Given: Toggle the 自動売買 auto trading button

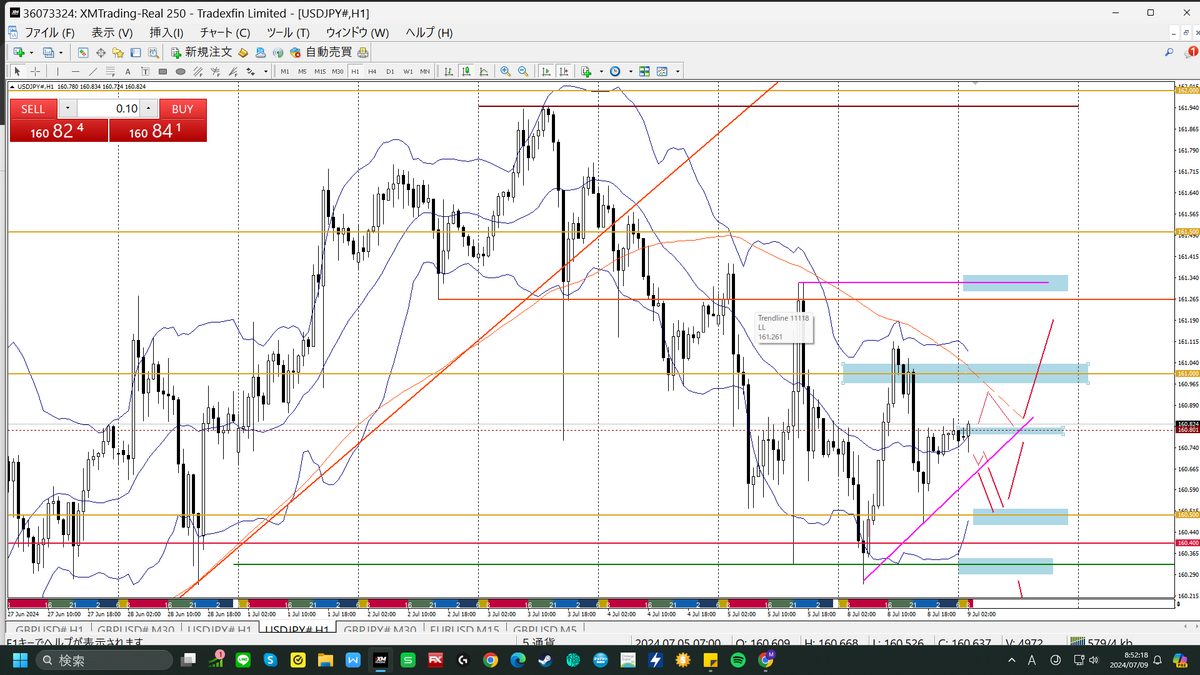Looking at the screenshot, I should [x=319, y=52].
